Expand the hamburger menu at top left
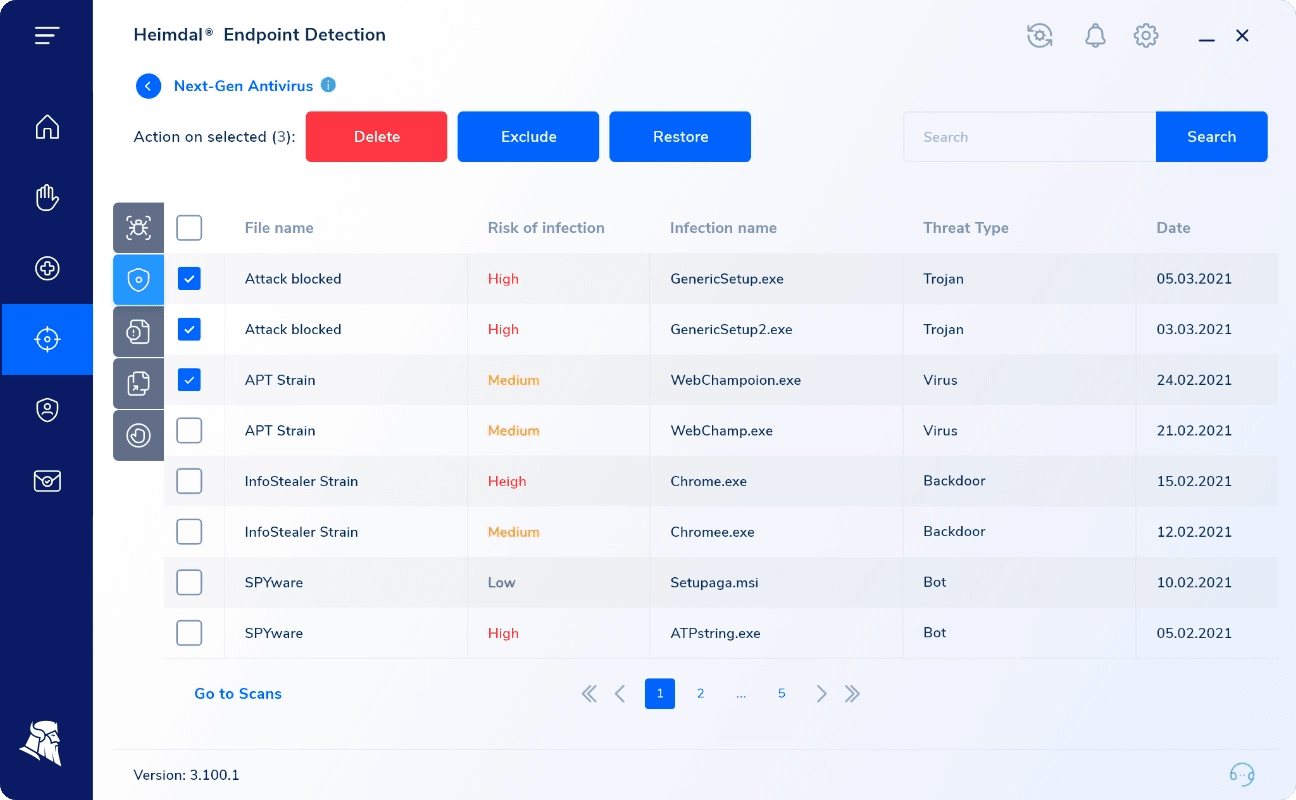 (47, 36)
